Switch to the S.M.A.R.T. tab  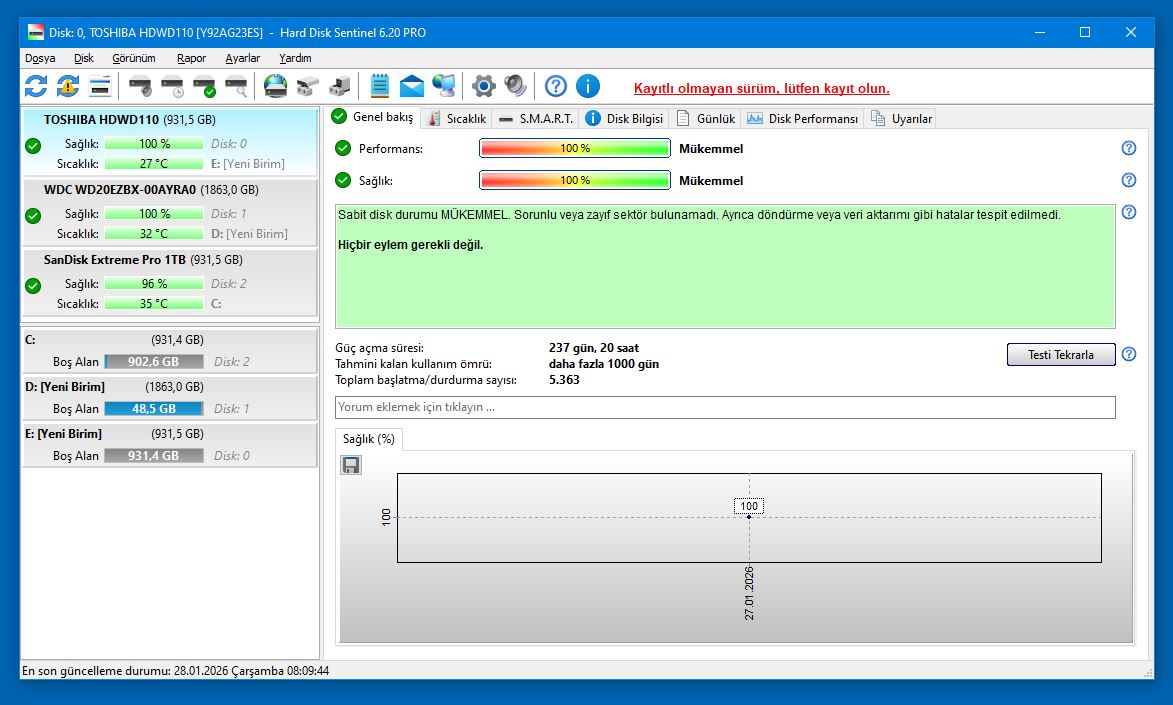click(537, 118)
